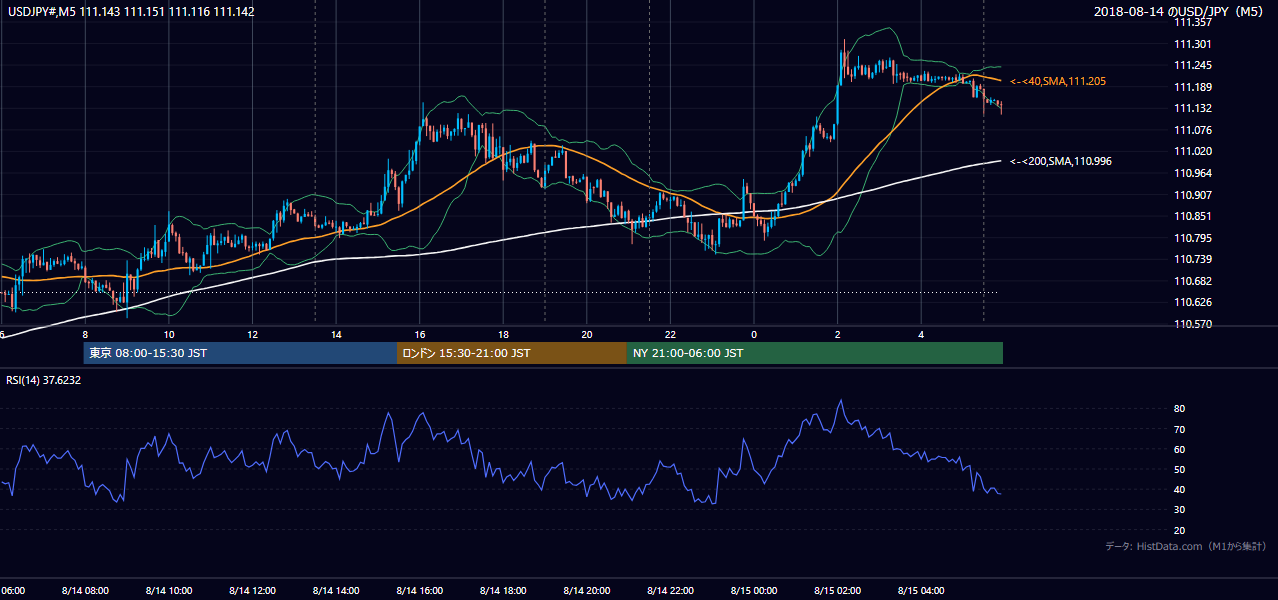Viewport: 1278px width, 600px height.
Task: Click price axis value 111.189
Action: click(x=1192, y=87)
